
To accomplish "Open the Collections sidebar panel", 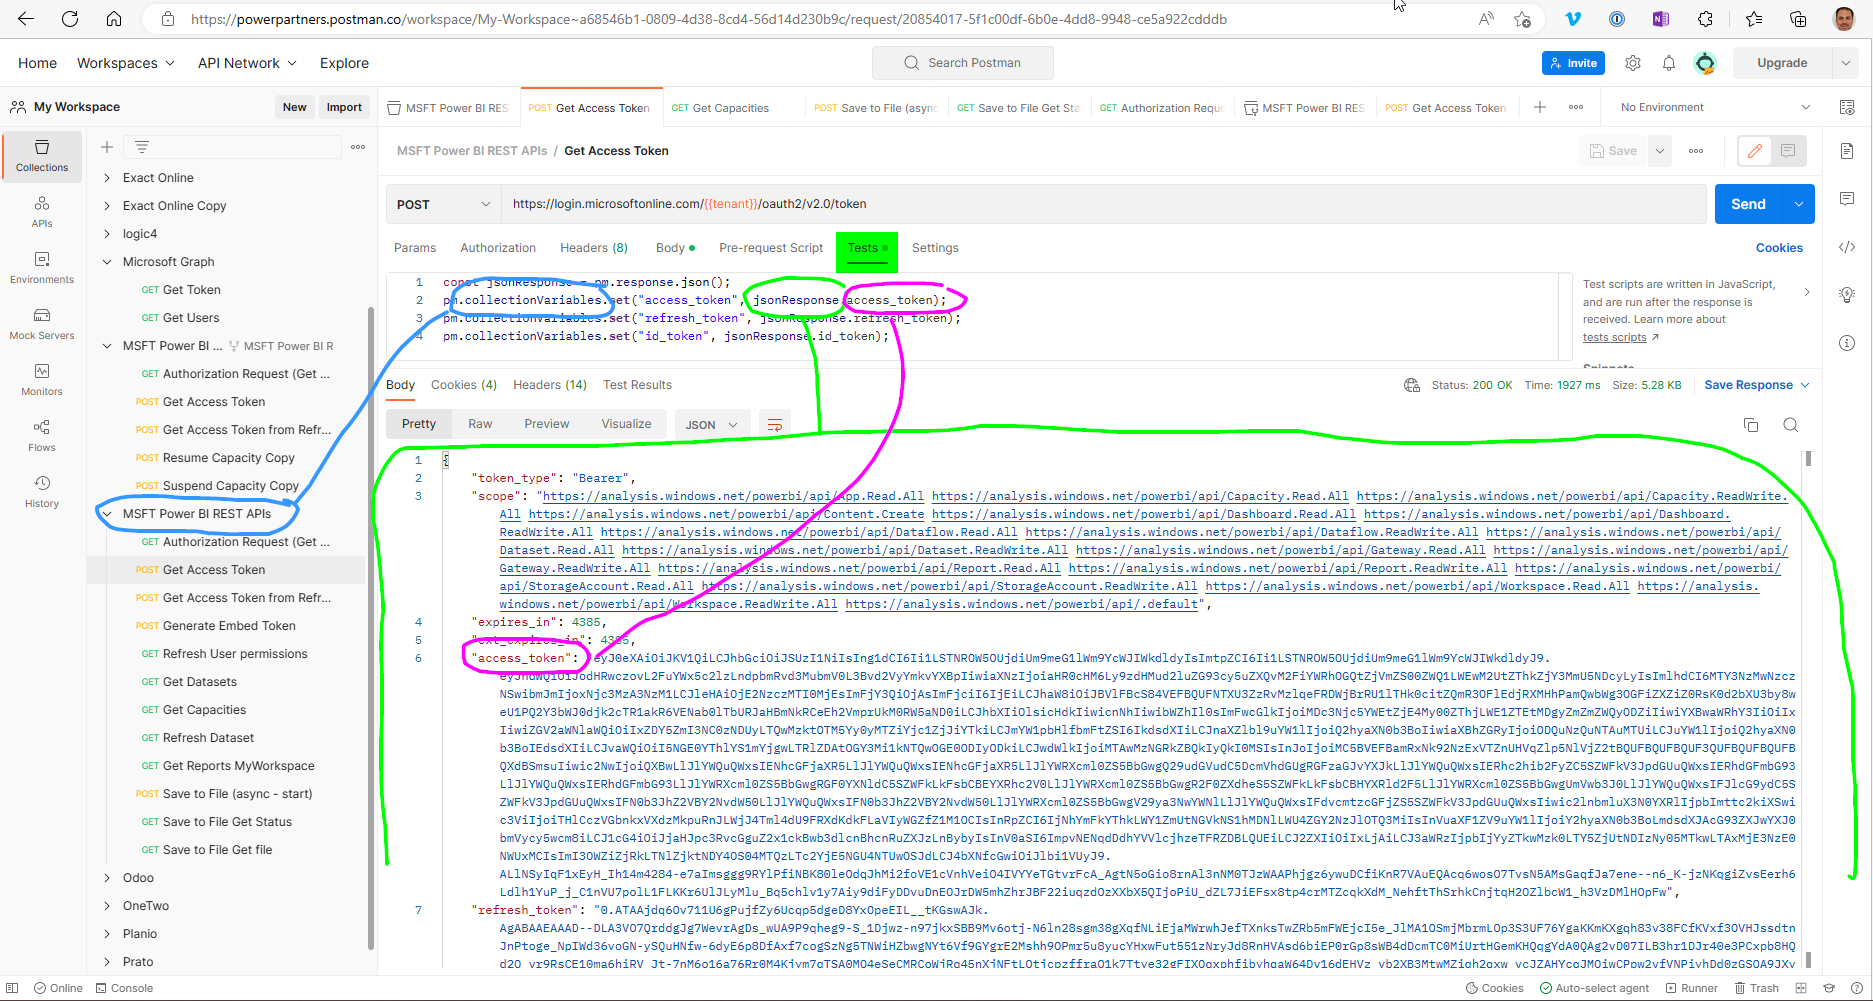I will pos(42,155).
